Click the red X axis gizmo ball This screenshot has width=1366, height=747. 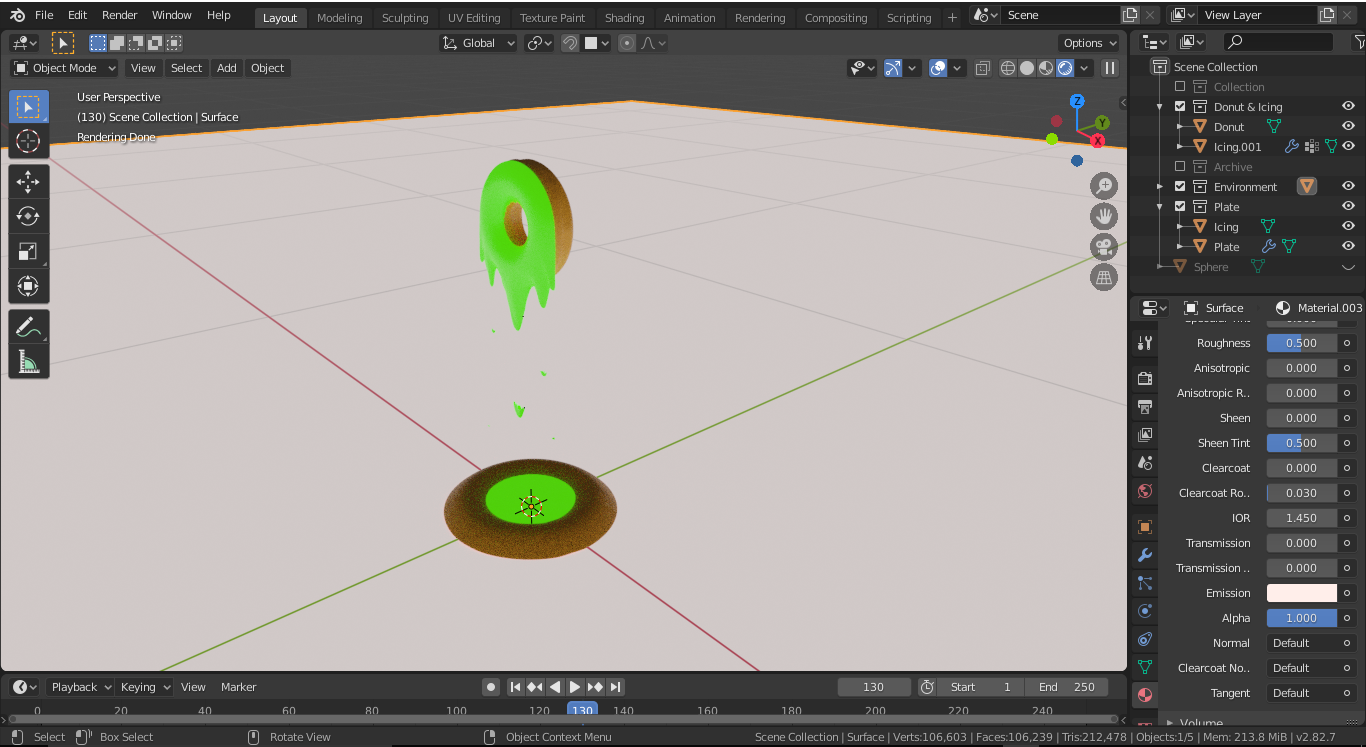pyautogui.click(x=1098, y=141)
